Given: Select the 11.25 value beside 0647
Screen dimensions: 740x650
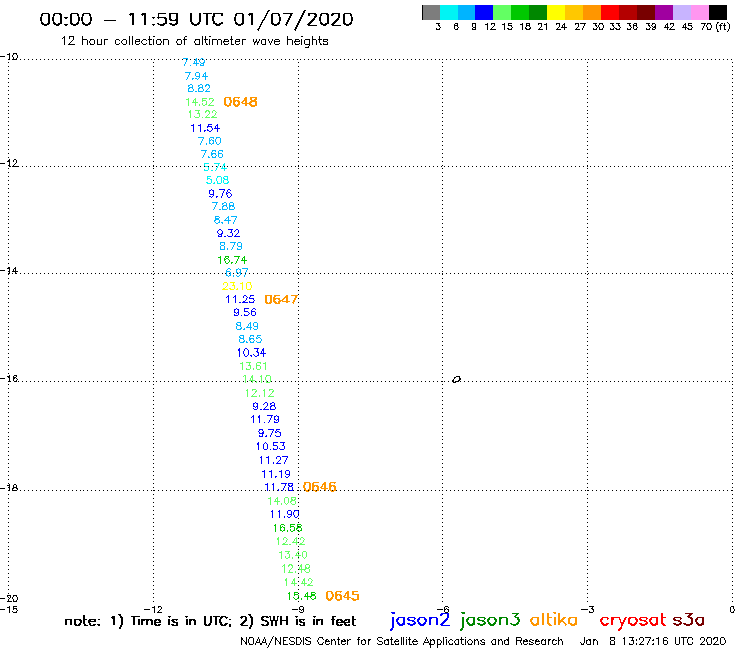Looking at the screenshot, I should (240, 299).
